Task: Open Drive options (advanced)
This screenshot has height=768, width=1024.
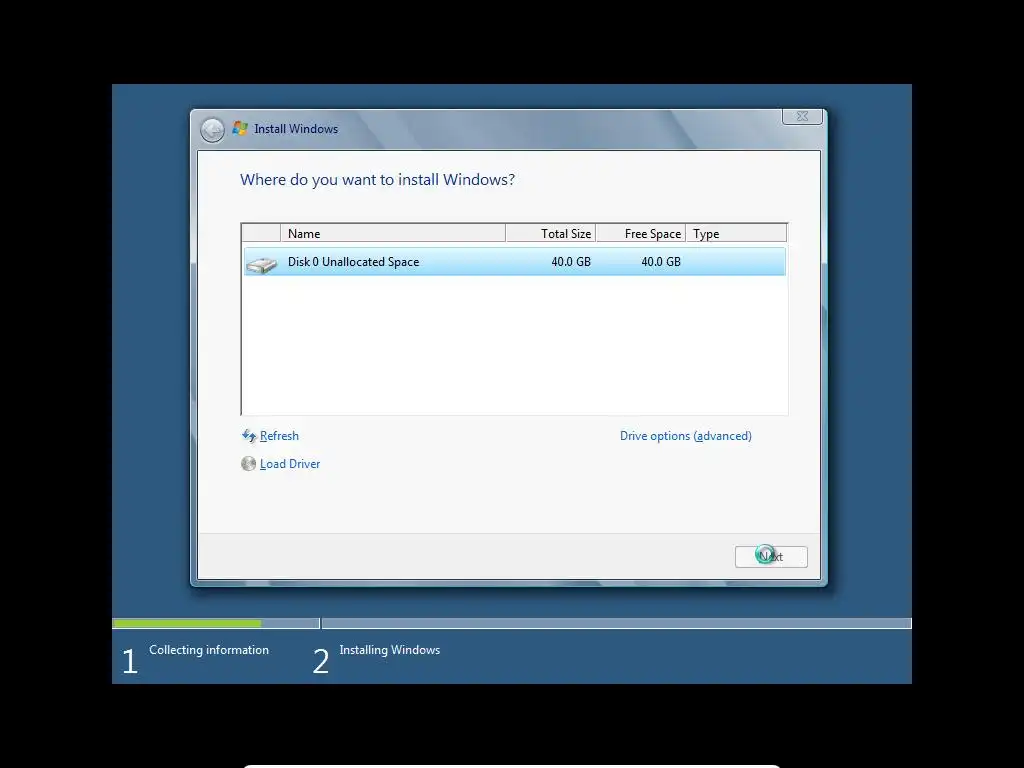Action: pyautogui.click(x=686, y=436)
